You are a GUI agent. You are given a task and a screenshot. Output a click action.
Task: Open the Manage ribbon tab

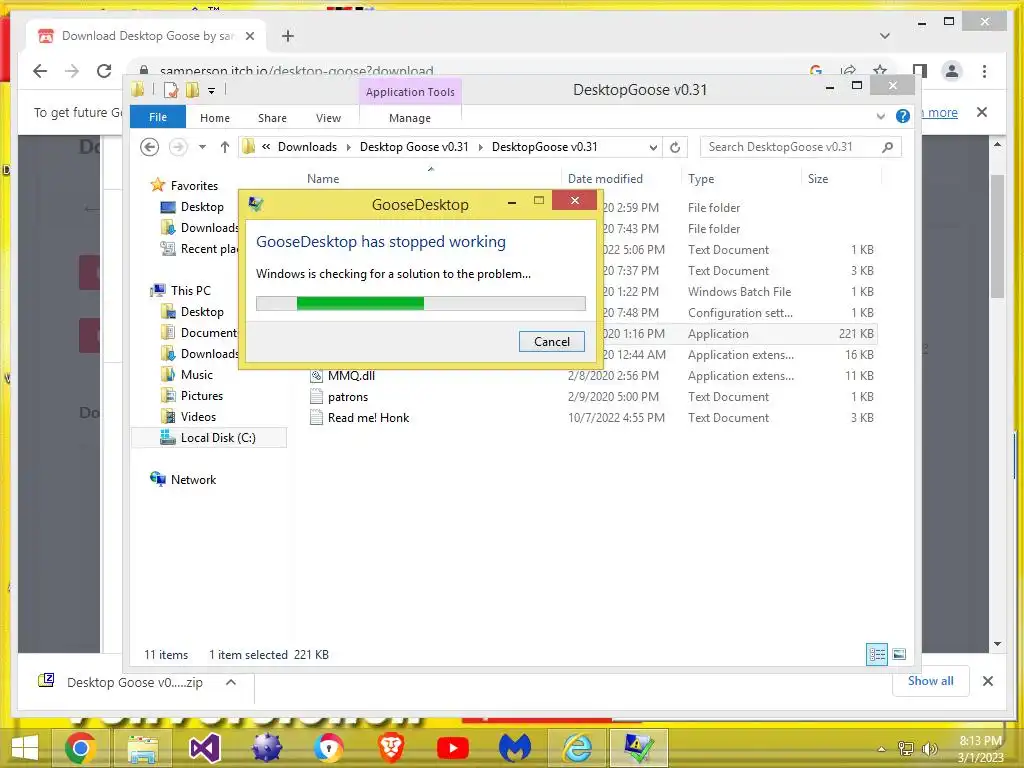tap(409, 118)
